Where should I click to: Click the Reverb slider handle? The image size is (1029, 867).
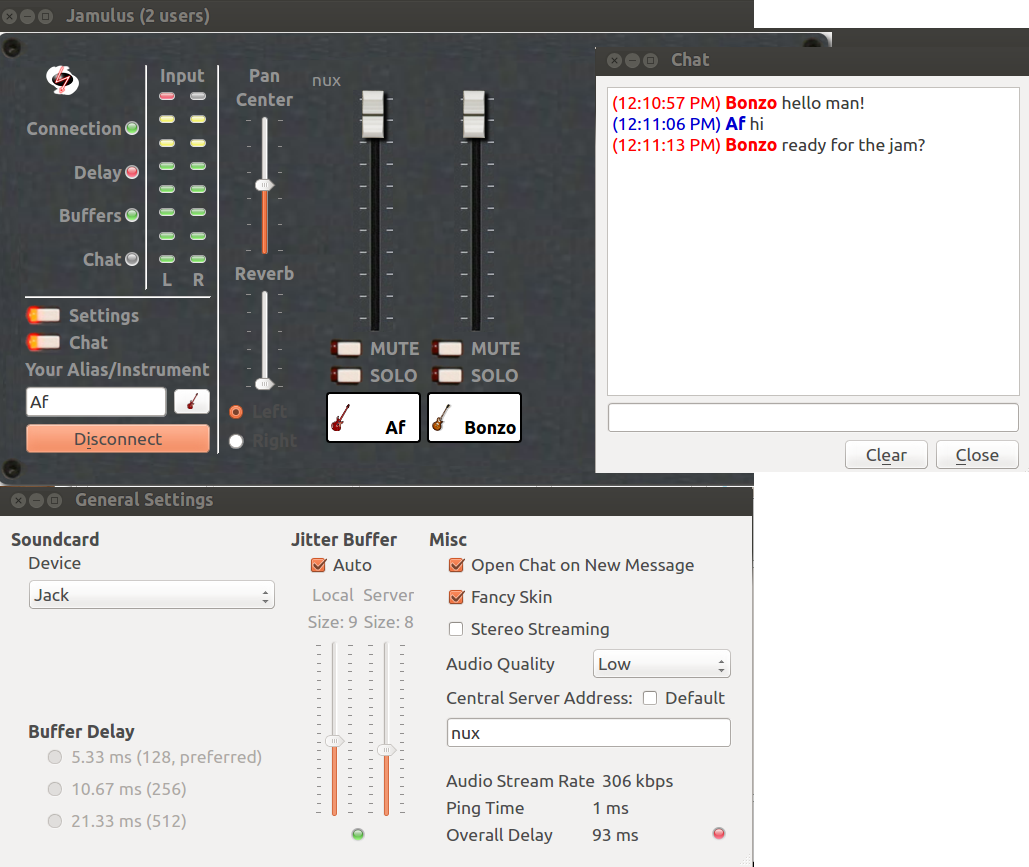pyautogui.click(x=264, y=383)
